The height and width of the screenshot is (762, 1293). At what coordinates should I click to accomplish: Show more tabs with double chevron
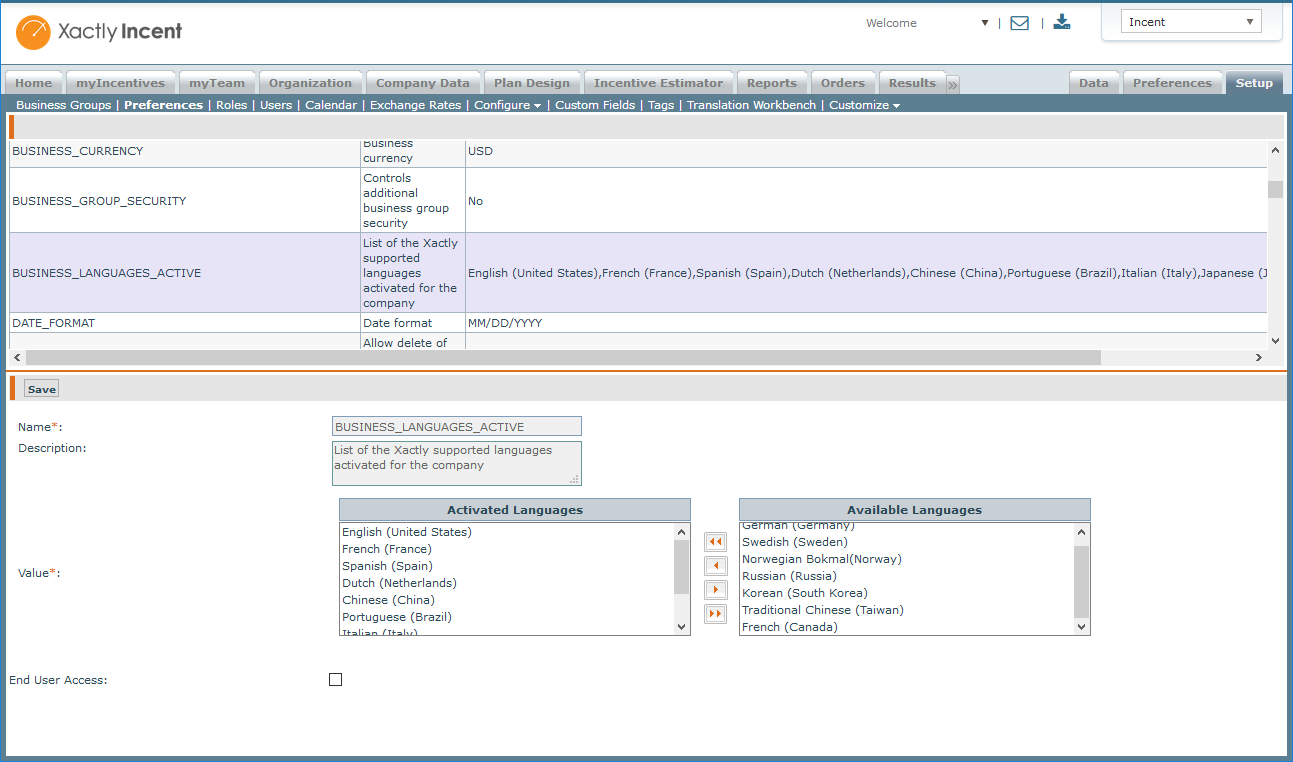tap(953, 84)
